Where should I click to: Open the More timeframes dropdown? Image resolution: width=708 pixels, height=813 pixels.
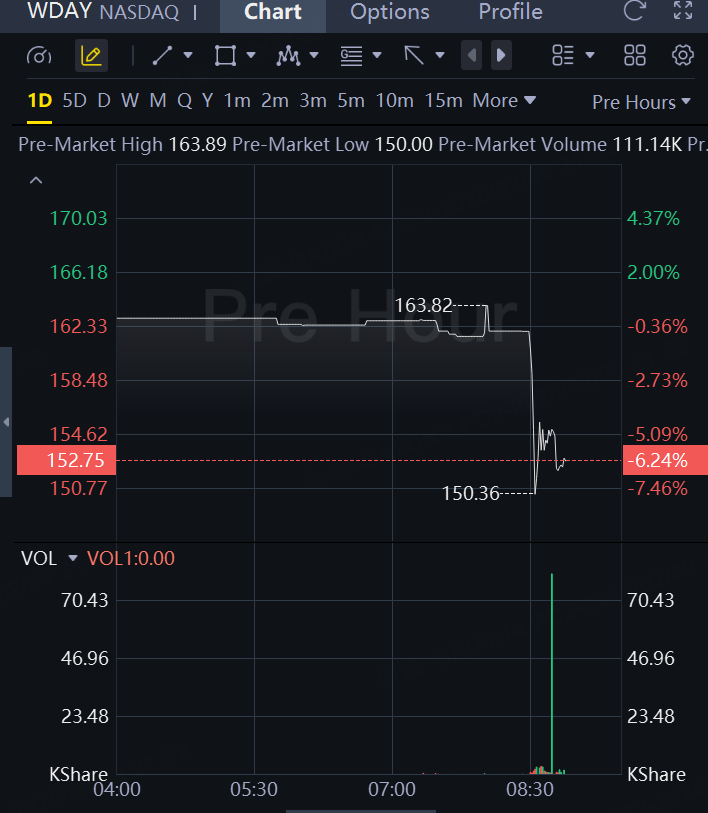tap(504, 101)
